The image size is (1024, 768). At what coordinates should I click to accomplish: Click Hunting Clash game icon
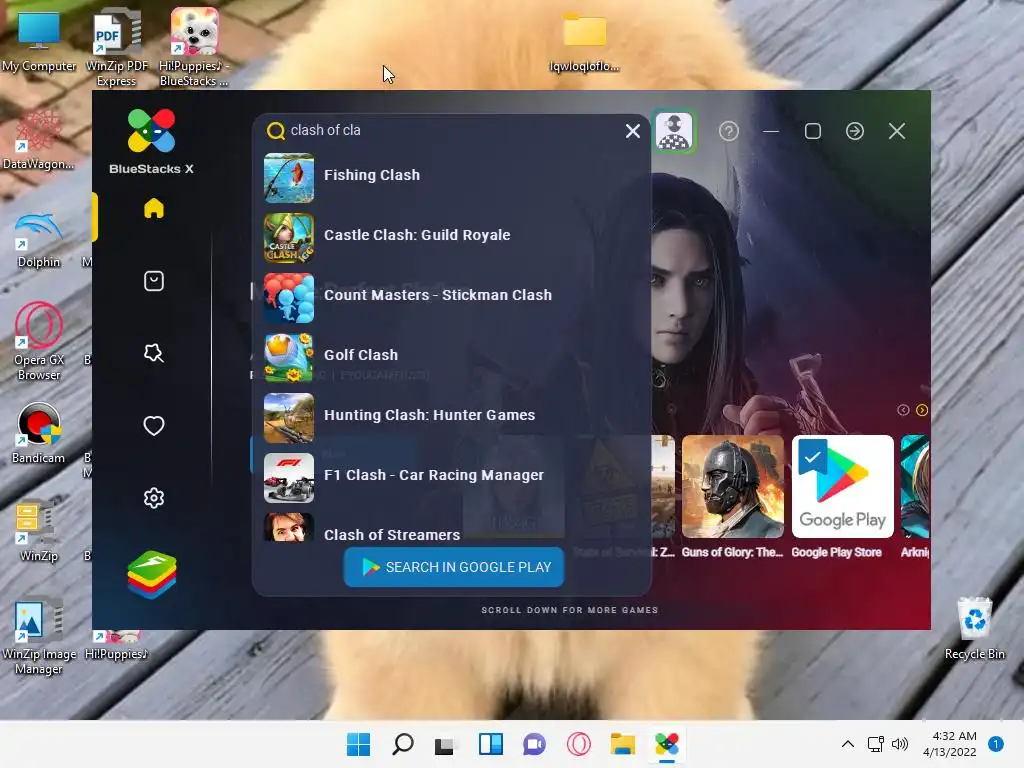coord(289,418)
